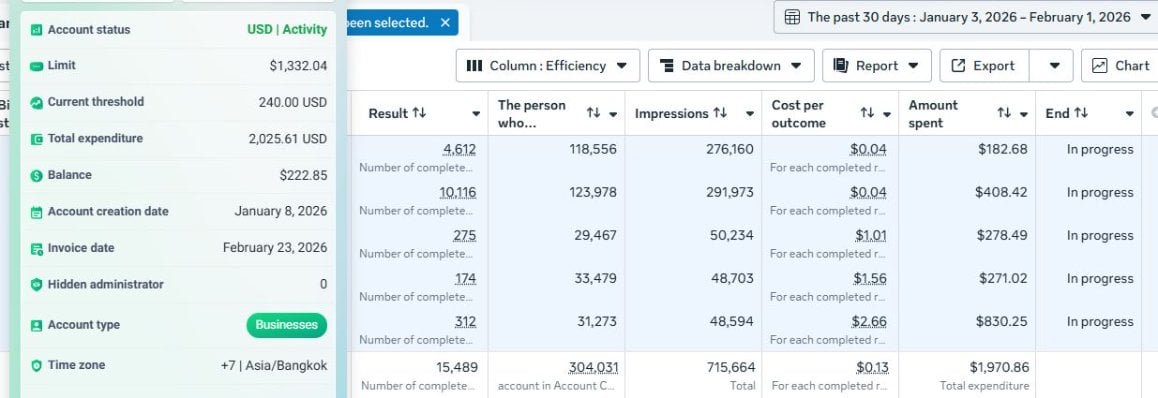Click the Export button
This screenshot has width=1158, height=398.
tap(984, 66)
